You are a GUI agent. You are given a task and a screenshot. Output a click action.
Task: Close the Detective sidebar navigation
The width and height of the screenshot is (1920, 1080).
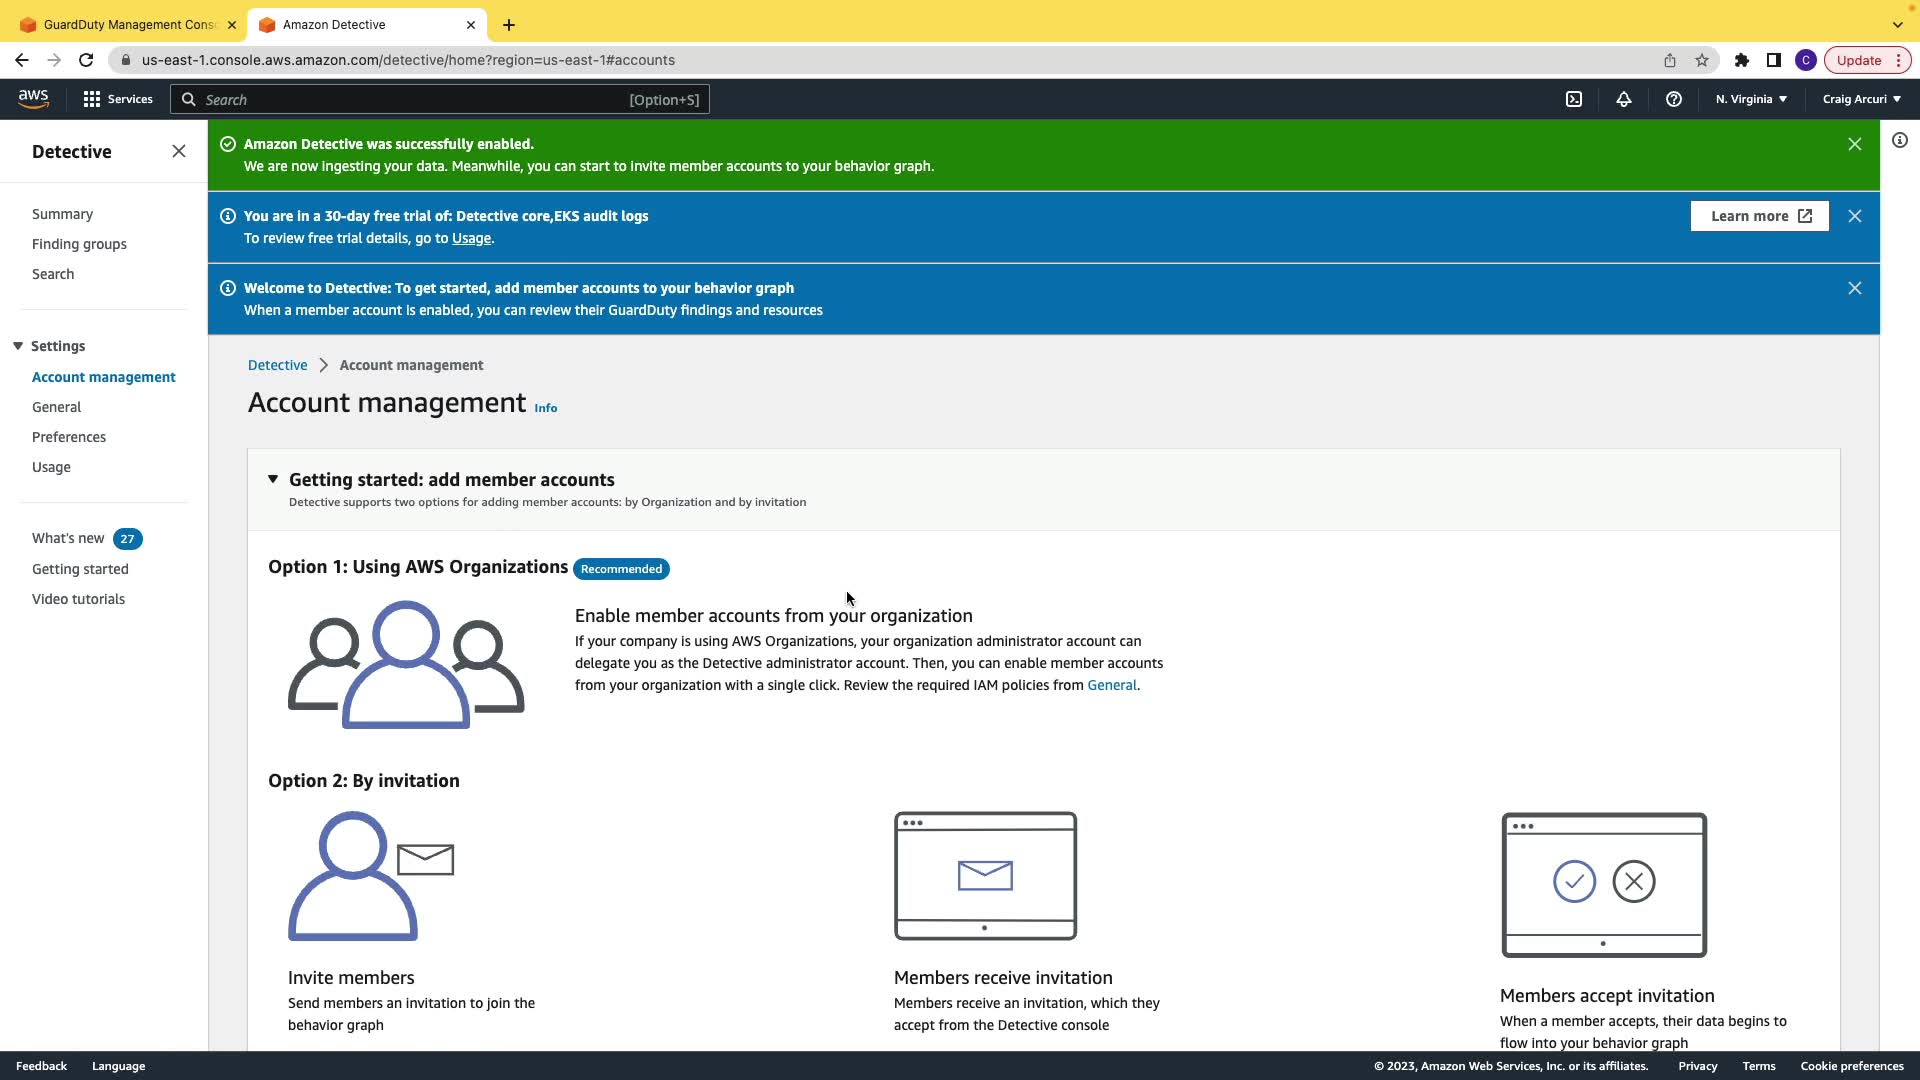click(x=179, y=151)
